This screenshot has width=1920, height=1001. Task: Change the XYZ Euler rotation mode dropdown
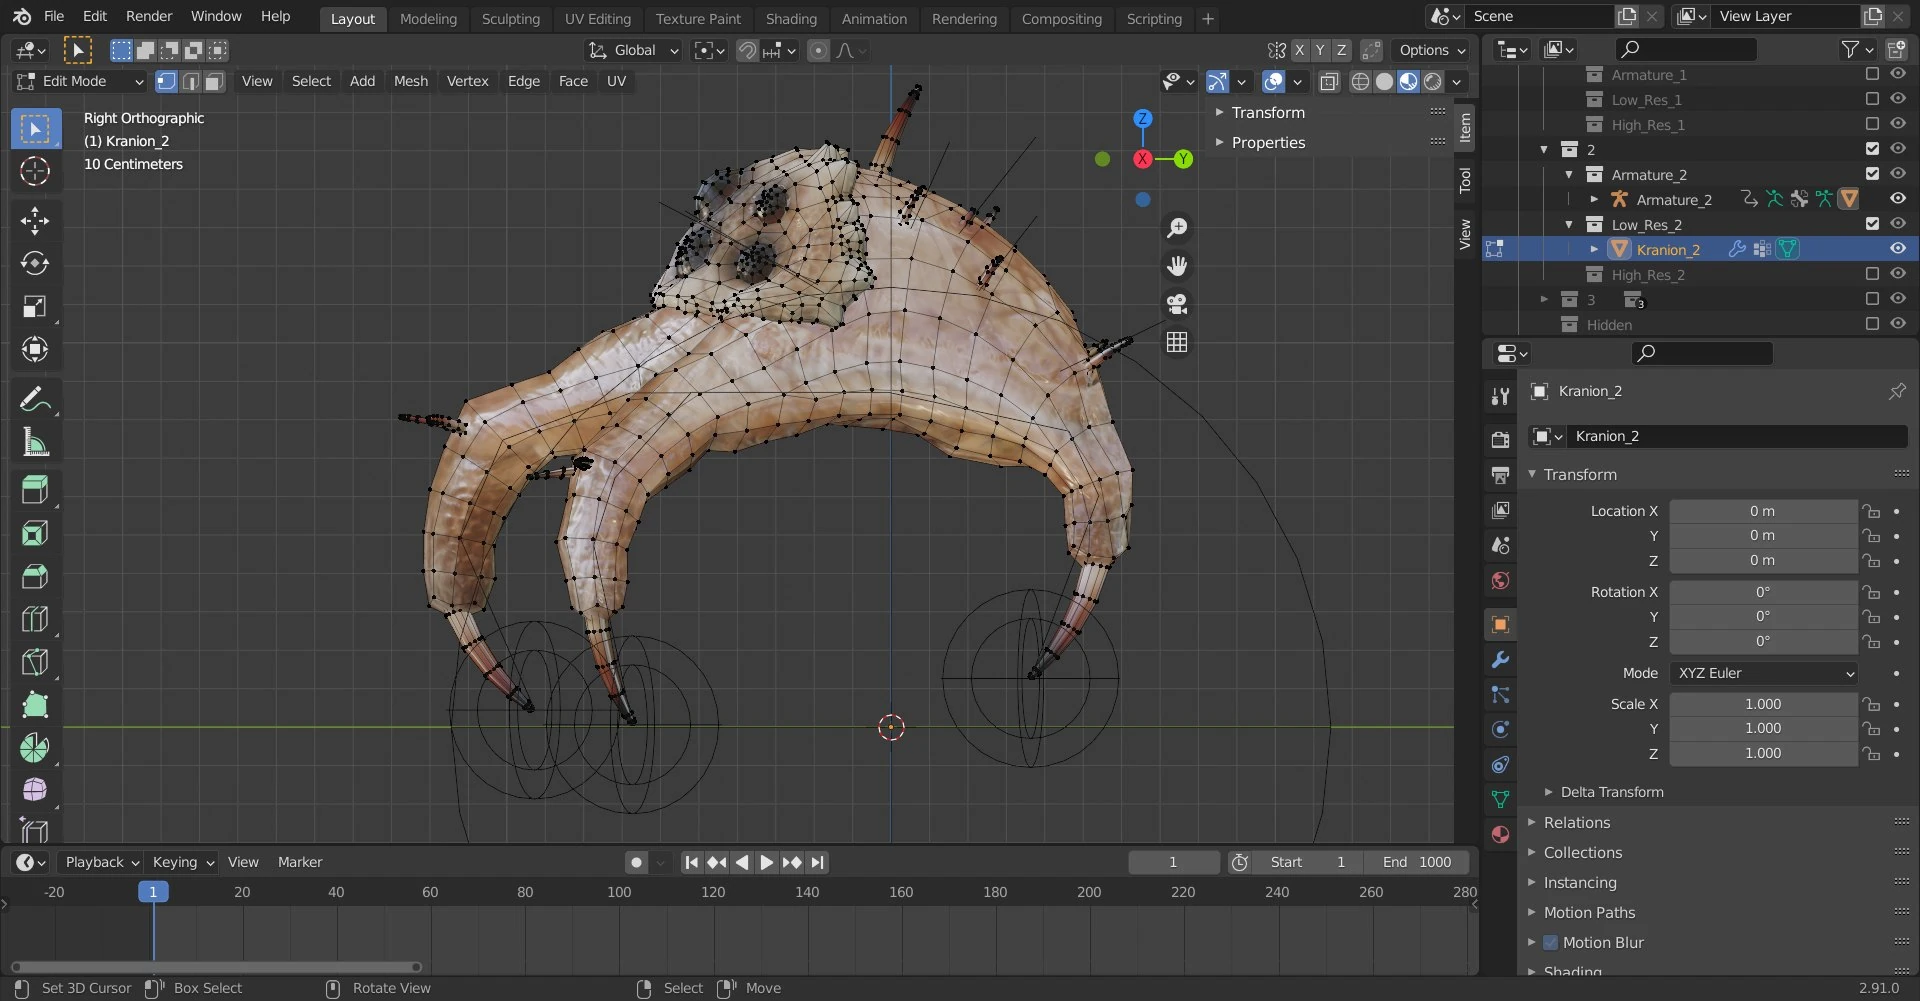(x=1763, y=673)
